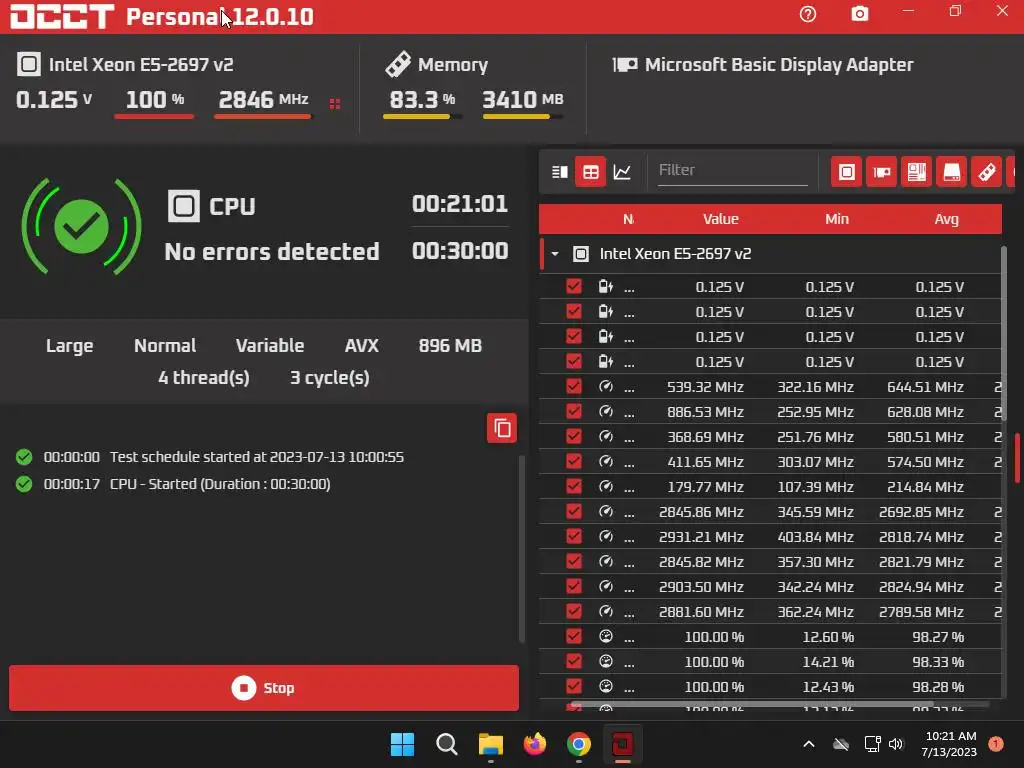This screenshot has width=1024, height=768.
Task: Switch to list view icon in monitoring panel
Action: [x=560, y=172]
